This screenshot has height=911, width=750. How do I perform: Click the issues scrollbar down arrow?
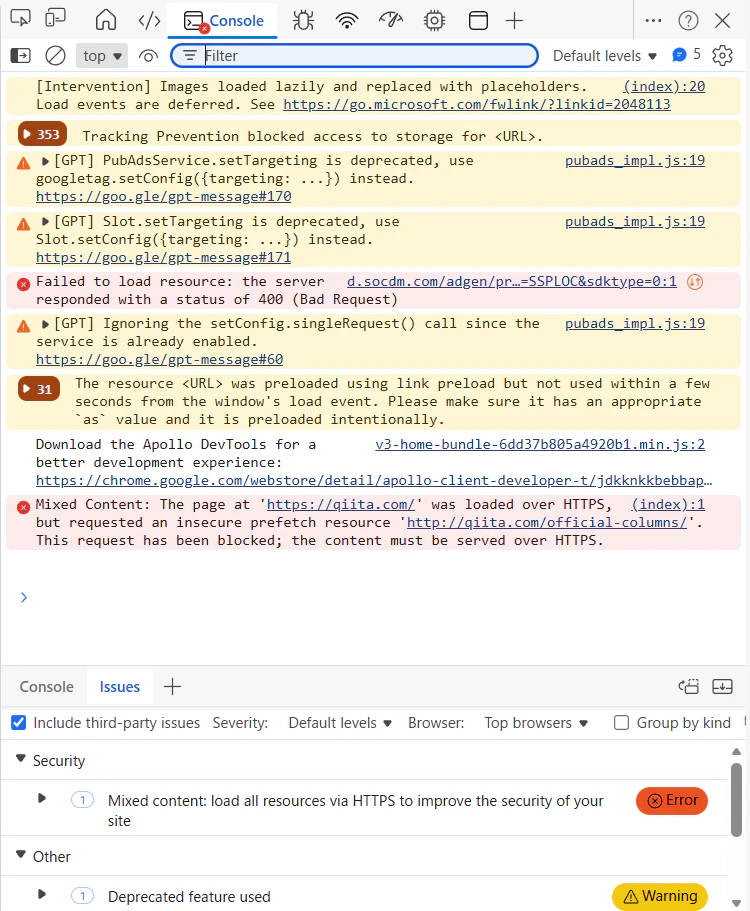click(x=736, y=903)
